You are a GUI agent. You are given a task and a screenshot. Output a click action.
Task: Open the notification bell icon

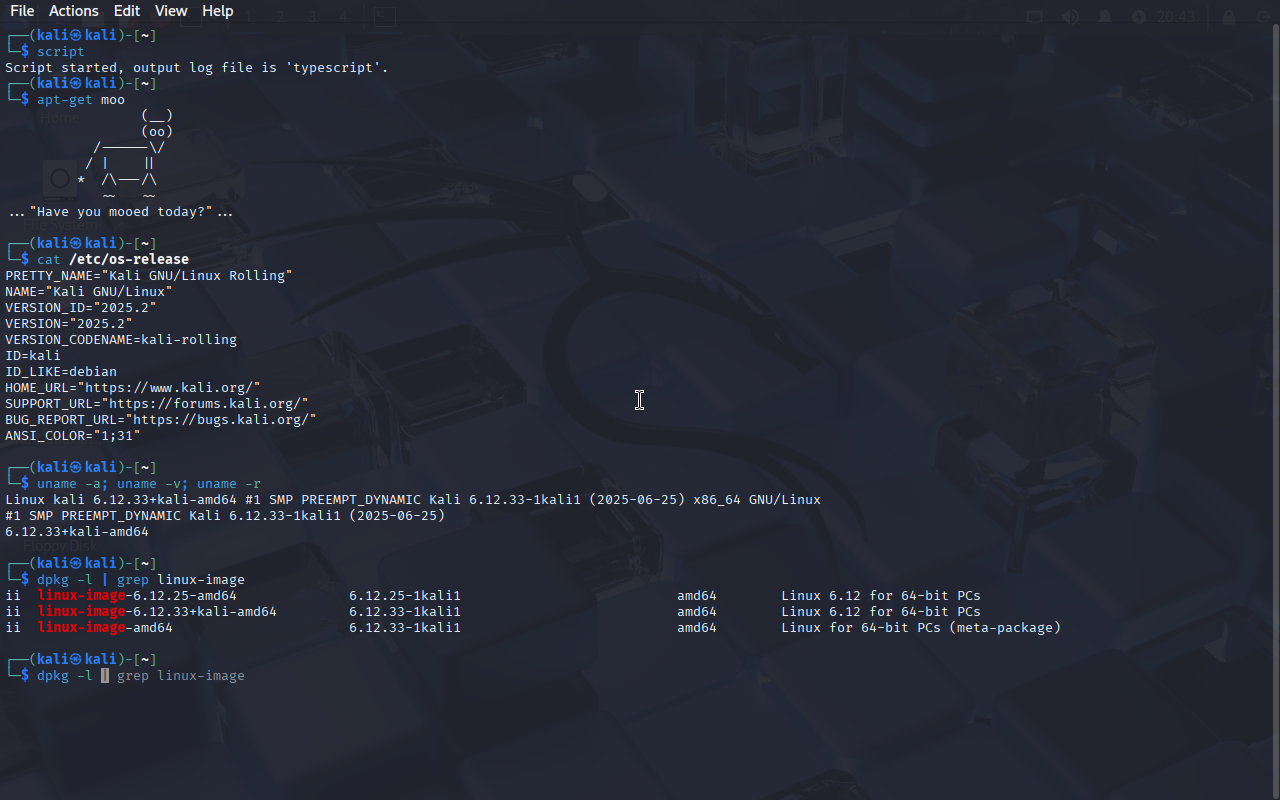click(x=1105, y=17)
